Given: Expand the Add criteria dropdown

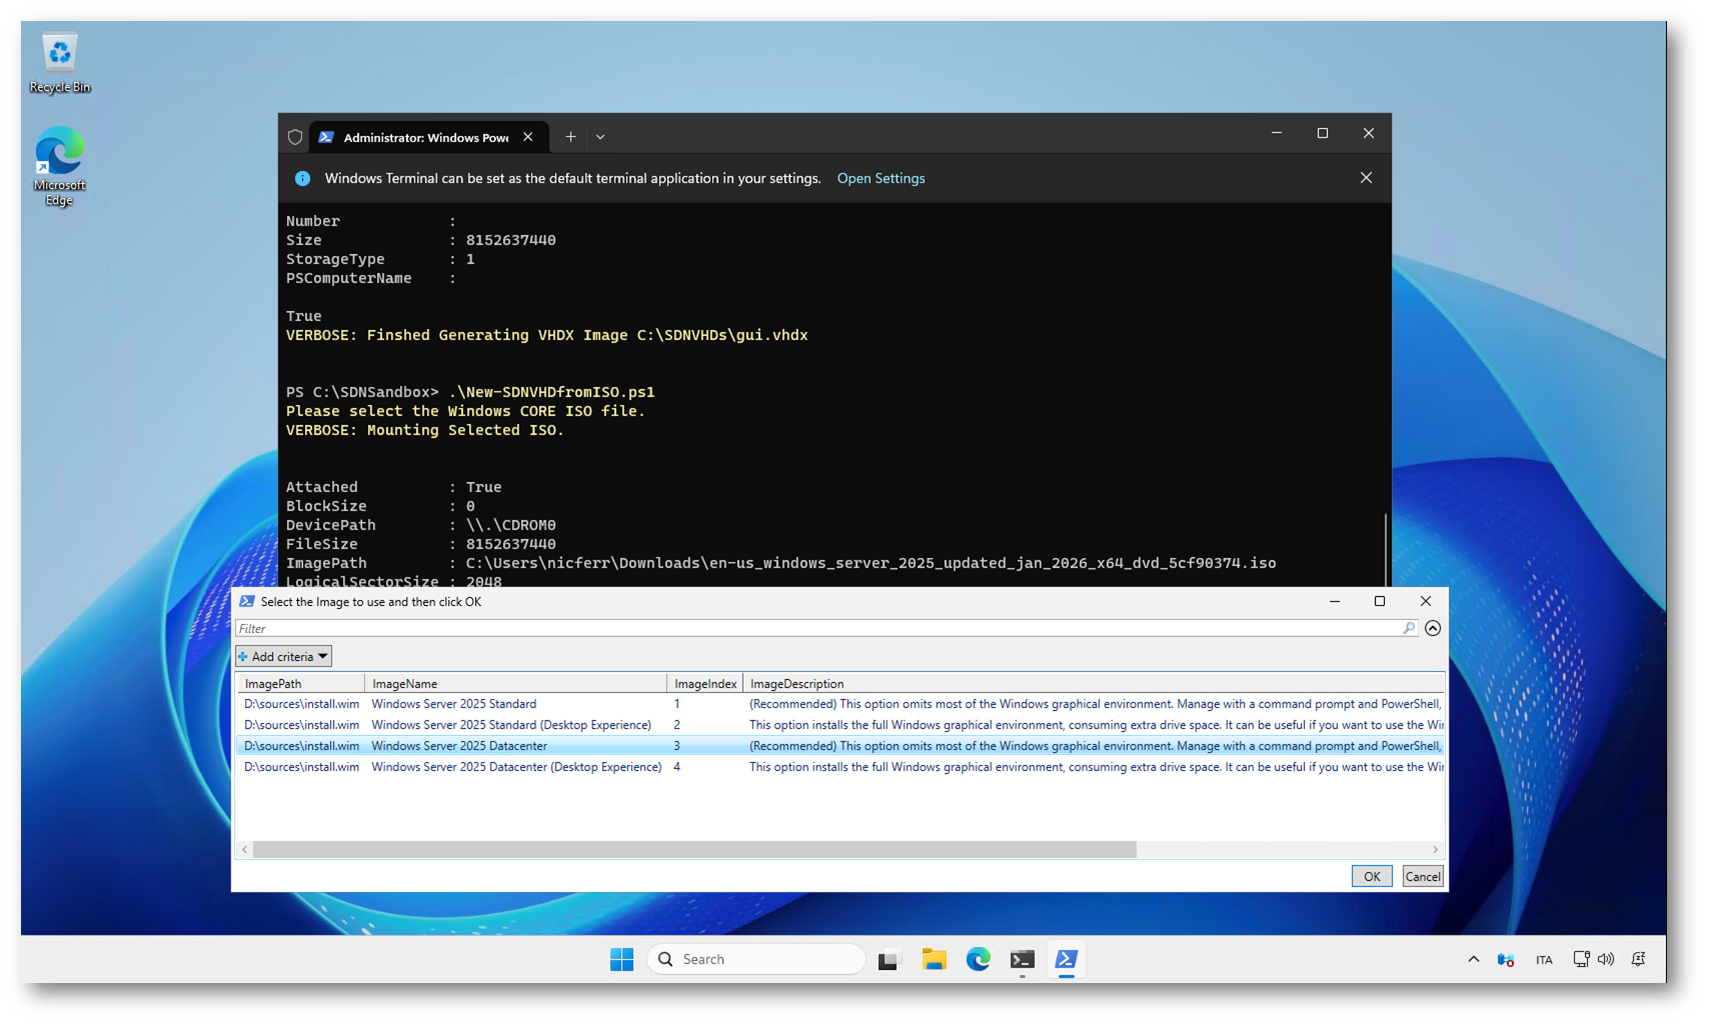Looking at the screenshot, I should coord(284,656).
